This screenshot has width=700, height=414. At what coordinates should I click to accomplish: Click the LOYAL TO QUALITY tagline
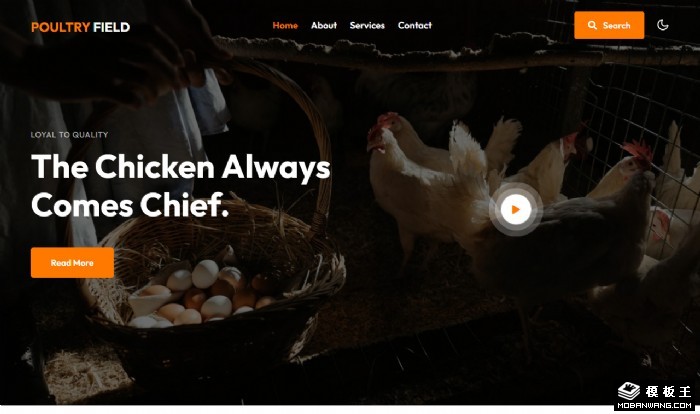69,134
